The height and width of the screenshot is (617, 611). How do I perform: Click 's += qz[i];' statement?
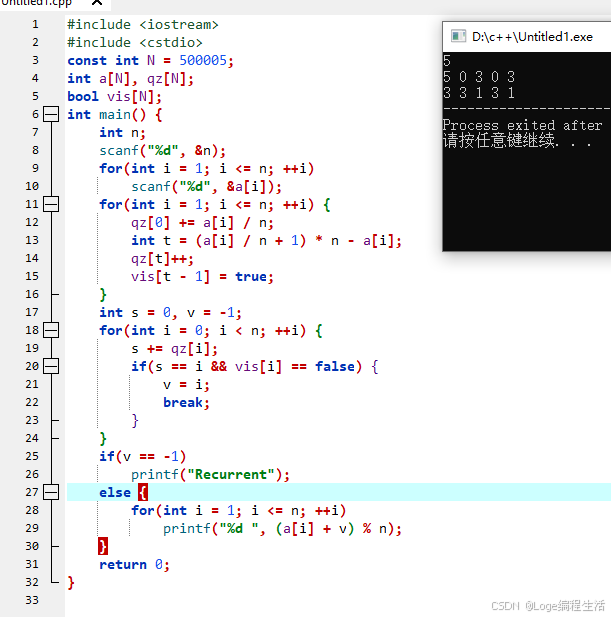click(x=174, y=349)
